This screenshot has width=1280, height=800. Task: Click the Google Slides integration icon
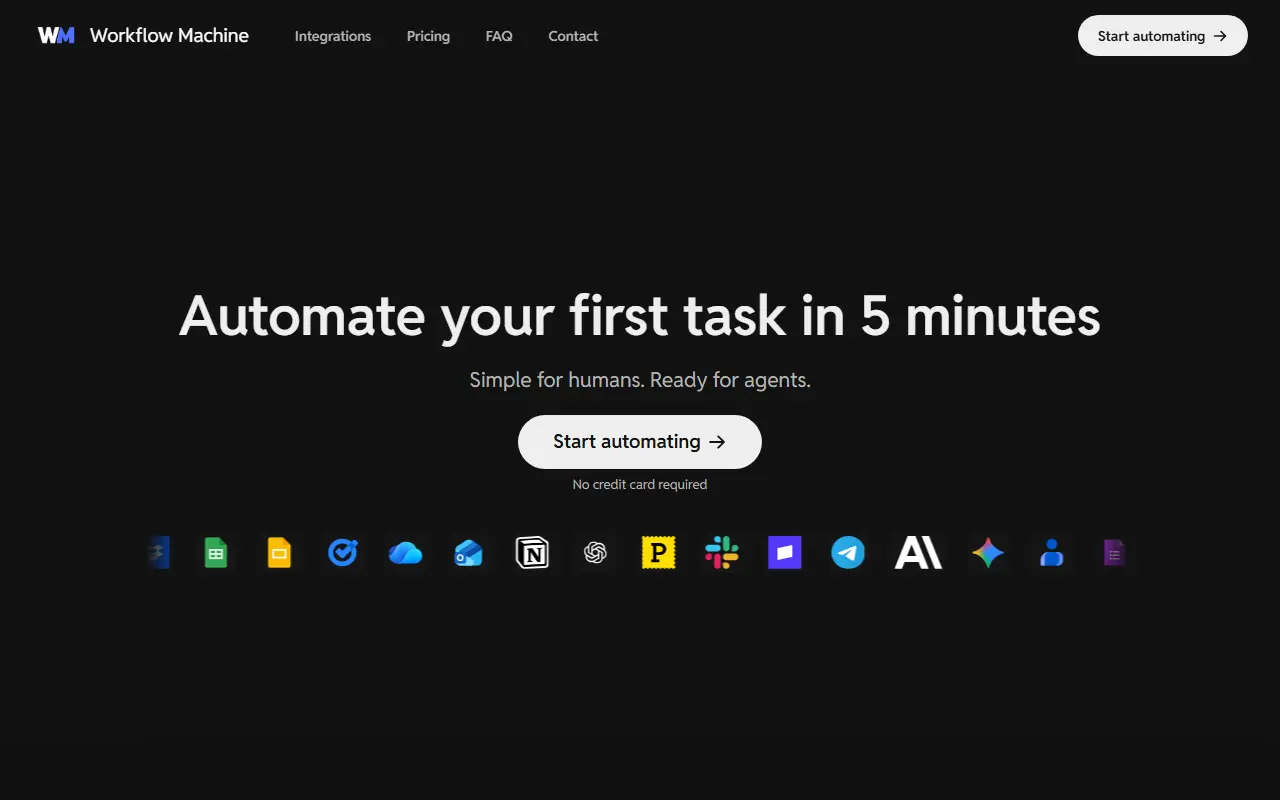(279, 553)
